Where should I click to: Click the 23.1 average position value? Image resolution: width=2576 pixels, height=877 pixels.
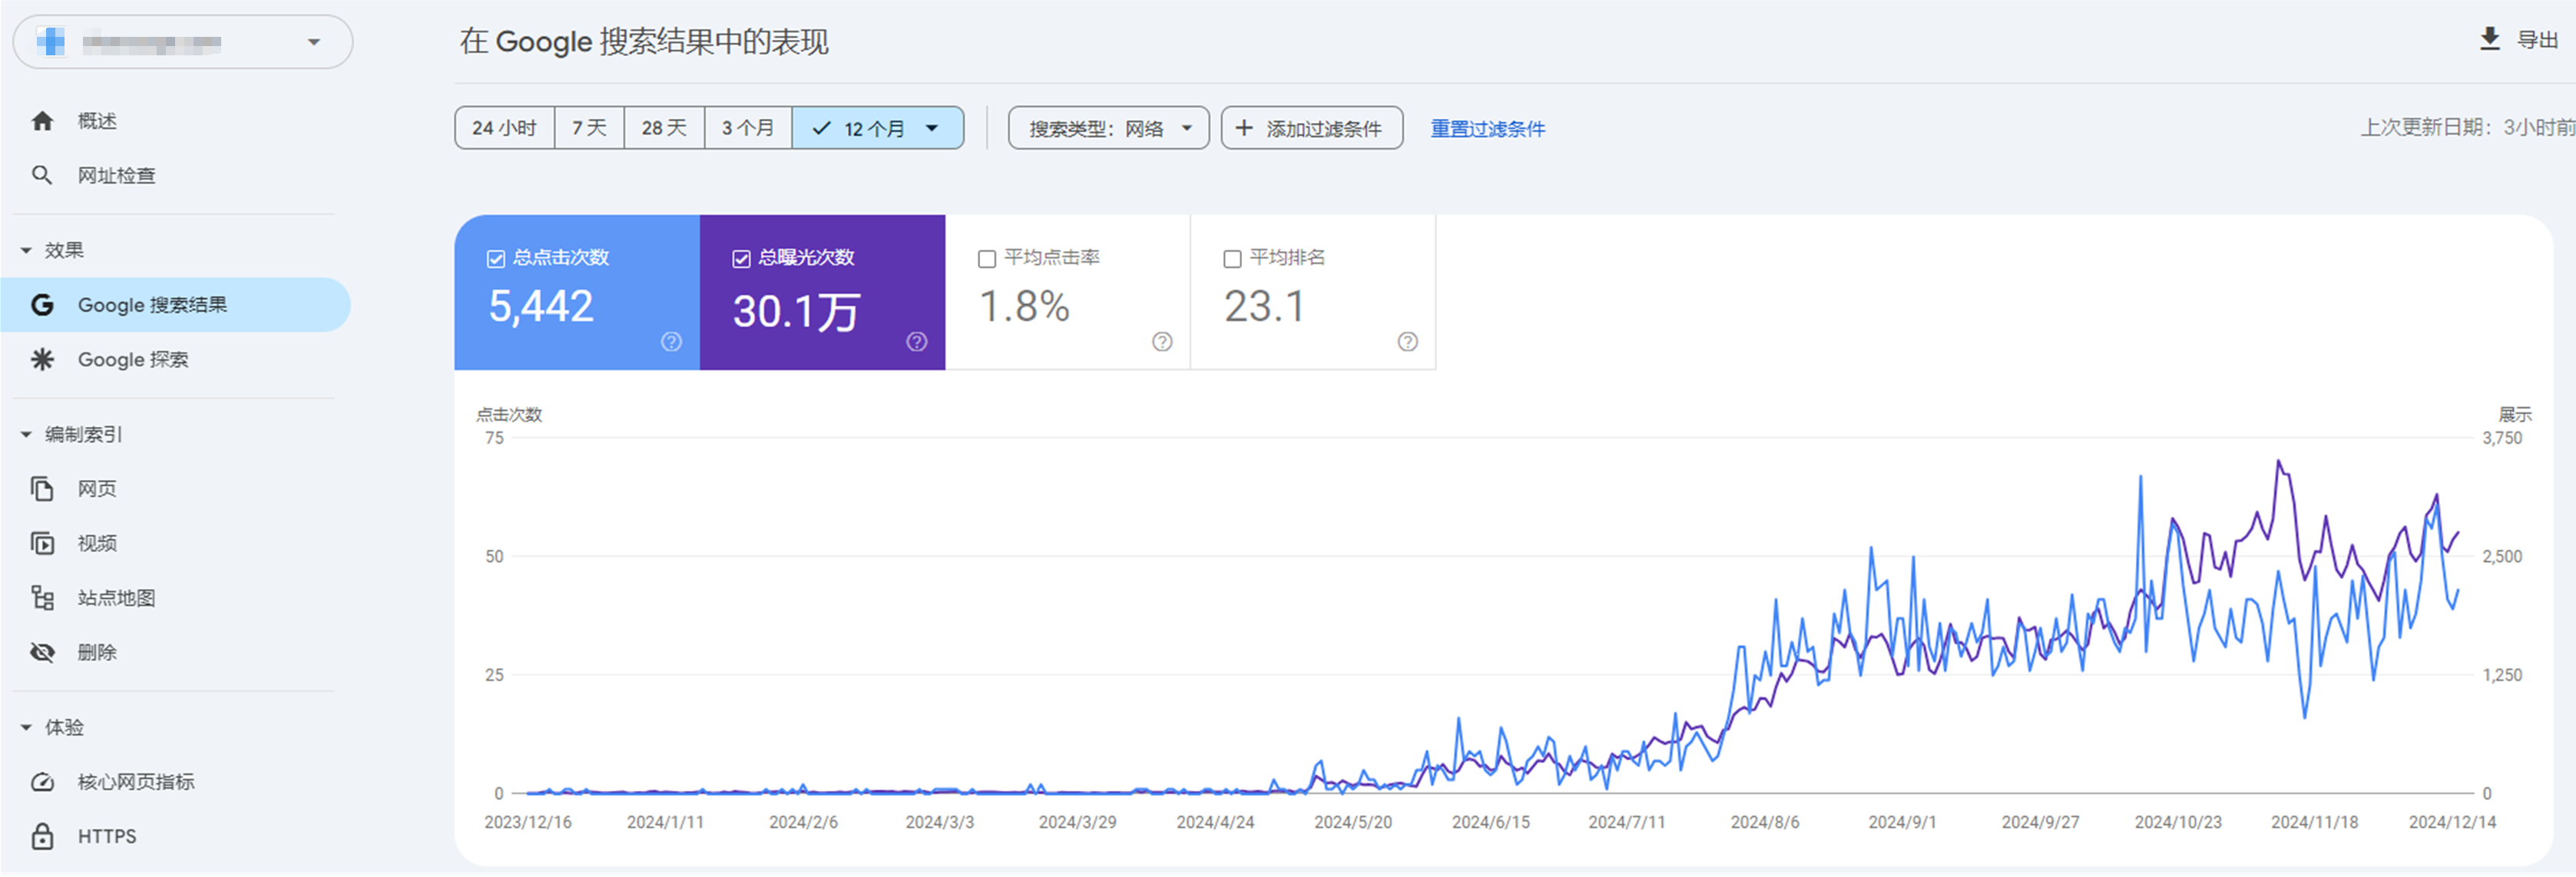click(x=1264, y=306)
